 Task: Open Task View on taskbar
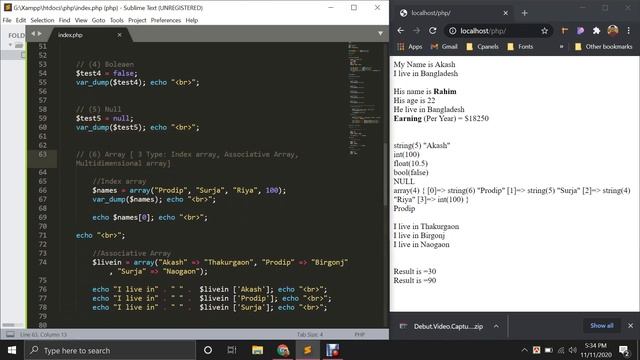point(232,350)
